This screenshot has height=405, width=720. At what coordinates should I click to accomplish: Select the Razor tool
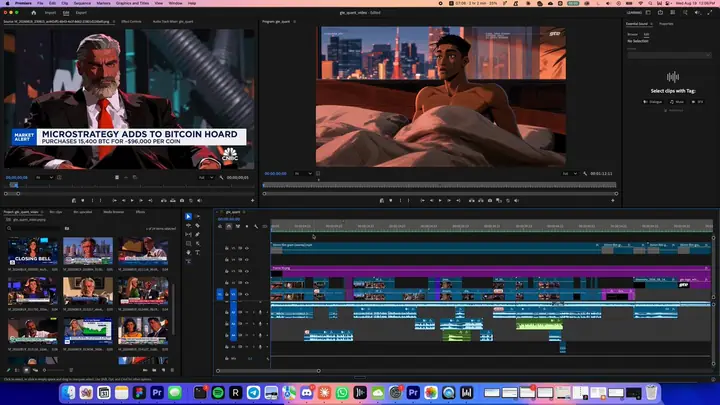point(197,225)
